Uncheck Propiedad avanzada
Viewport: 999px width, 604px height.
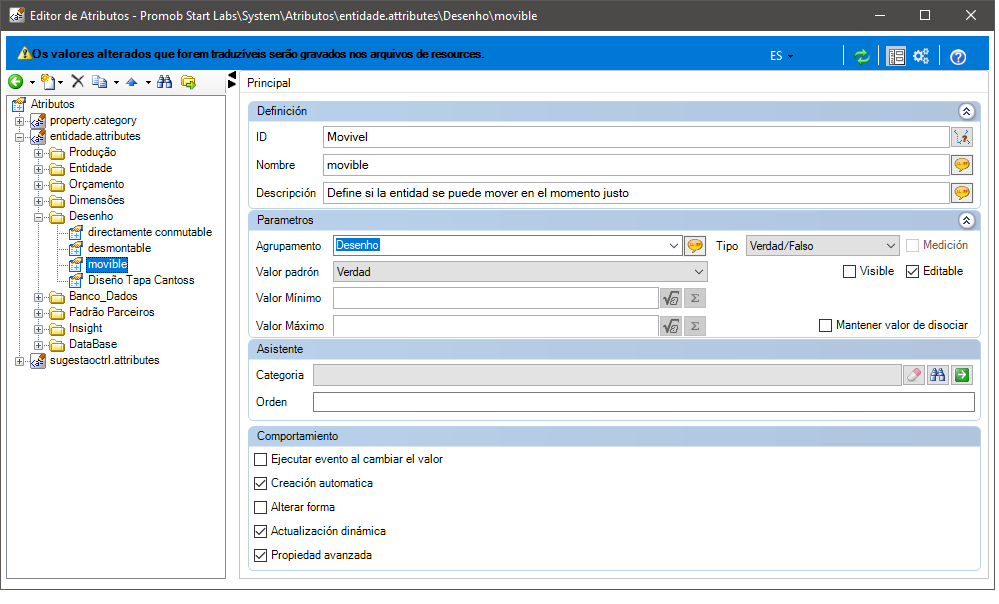click(x=260, y=556)
